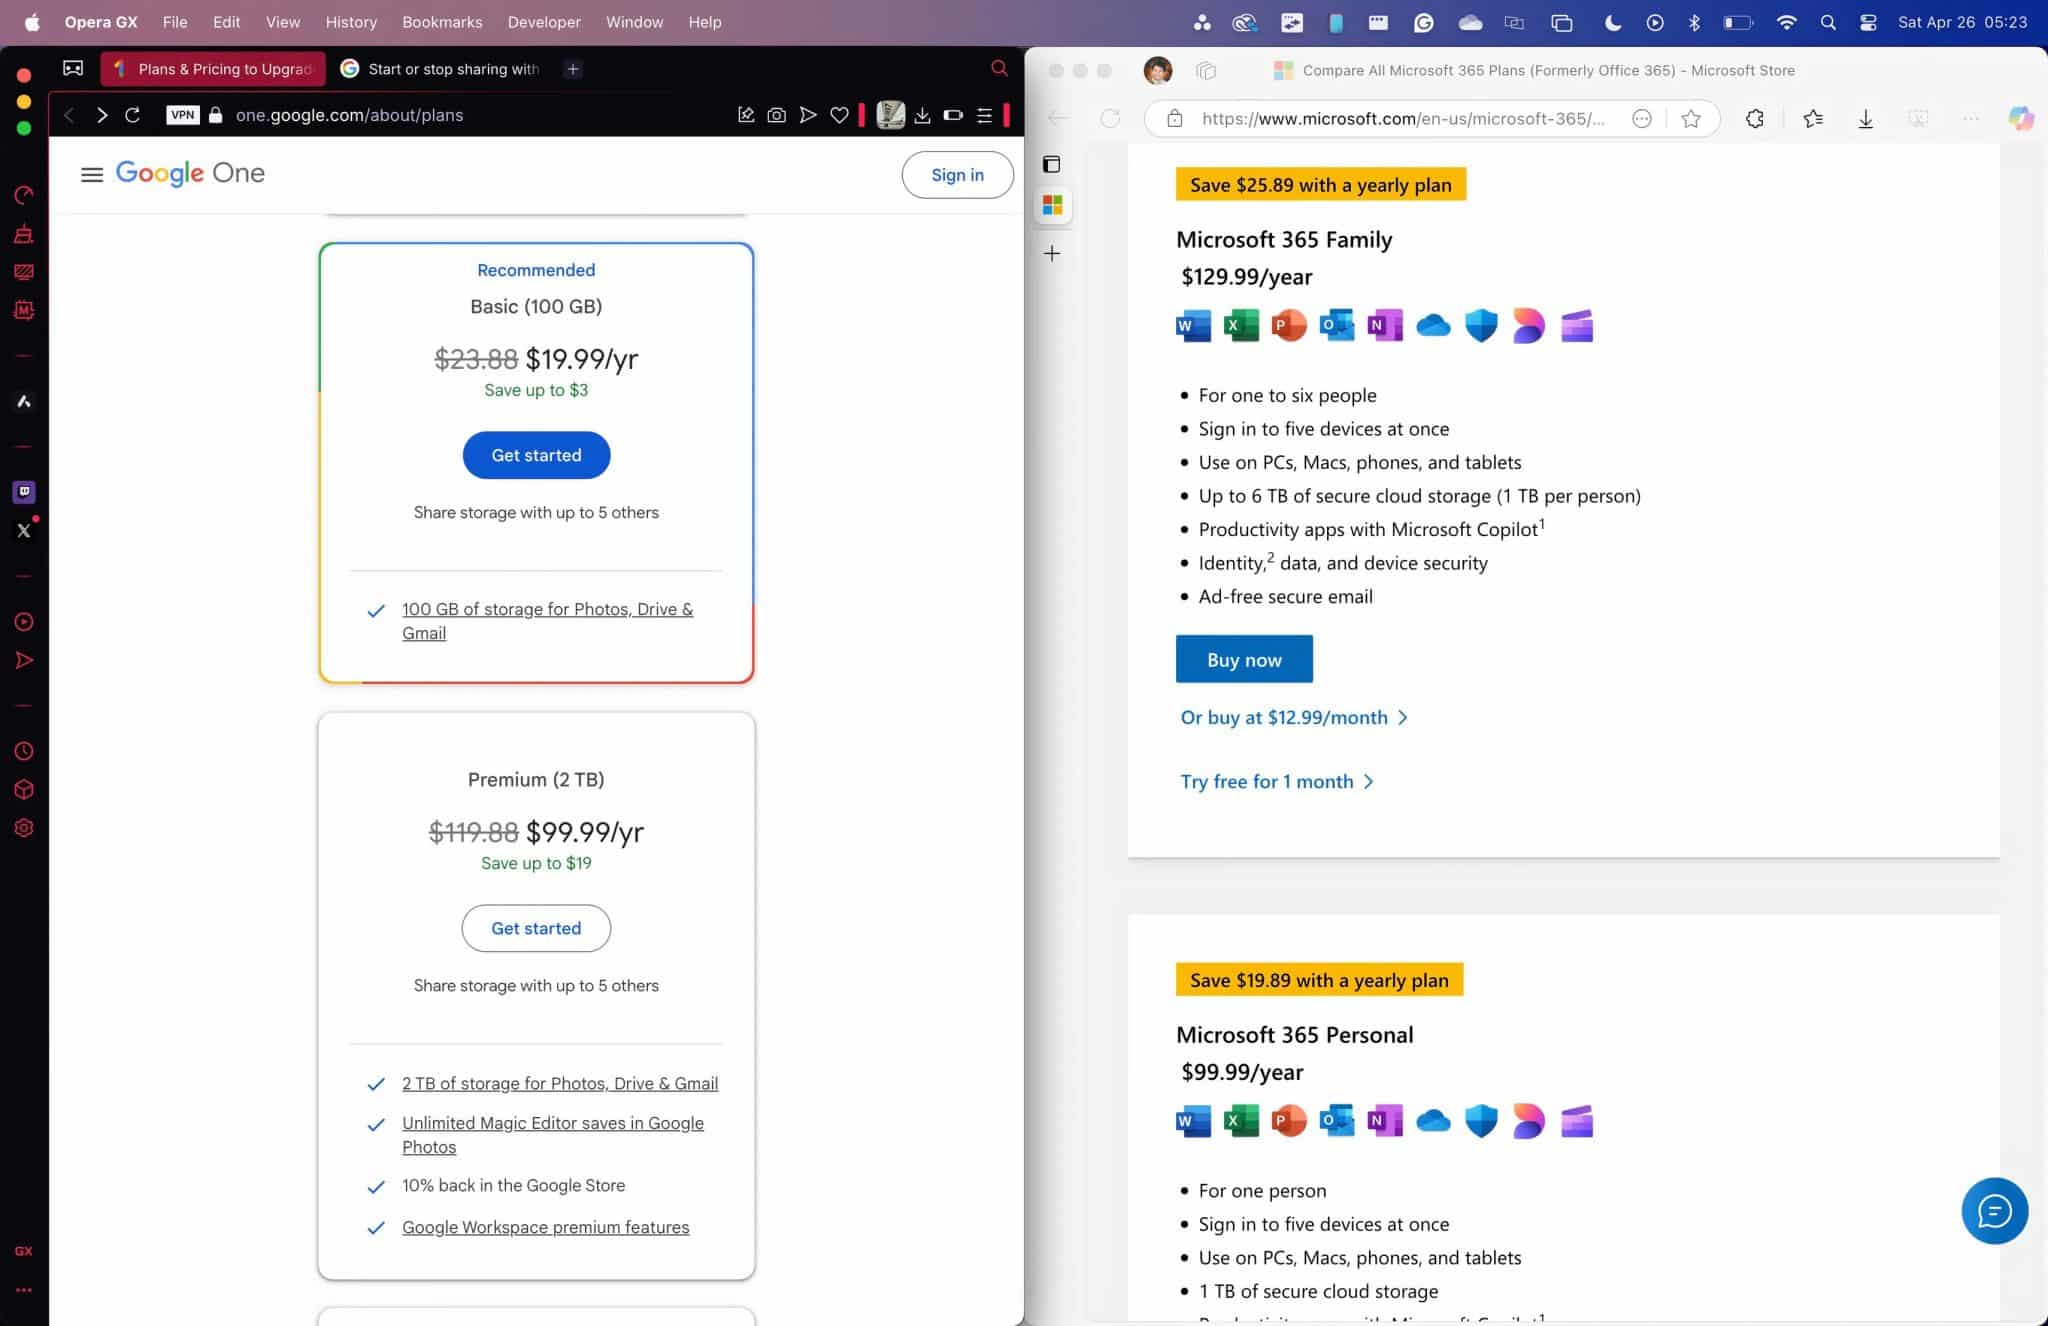Viewport: 2048px width, 1326px height.
Task: Open downloads from the Opera GX toolbar
Action: coord(921,115)
